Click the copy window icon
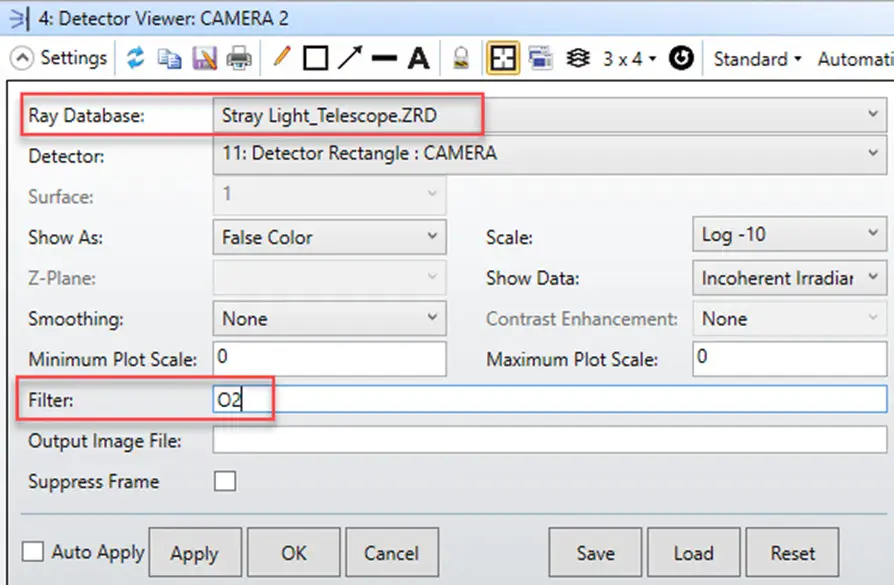894x585 pixels. tap(169, 59)
